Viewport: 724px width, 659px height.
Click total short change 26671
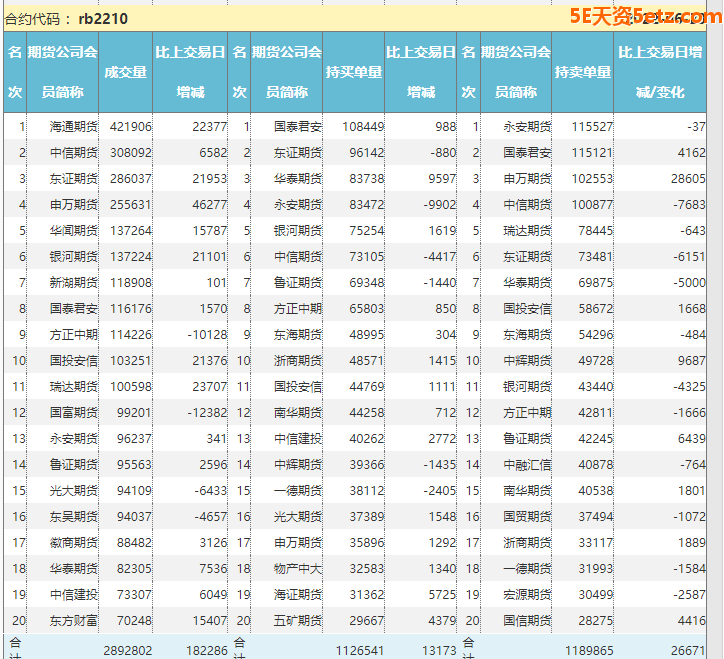click(x=688, y=651)
